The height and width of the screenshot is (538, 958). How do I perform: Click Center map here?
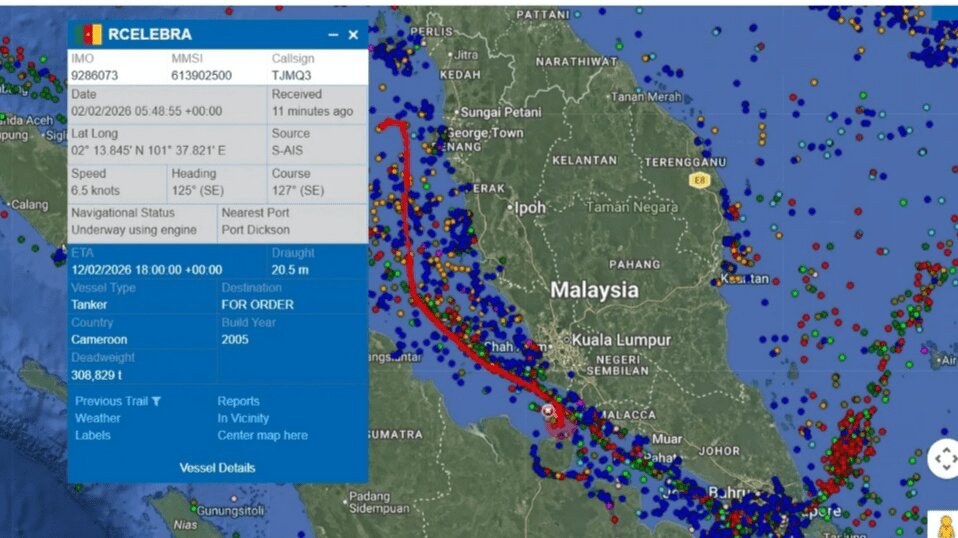262,435
